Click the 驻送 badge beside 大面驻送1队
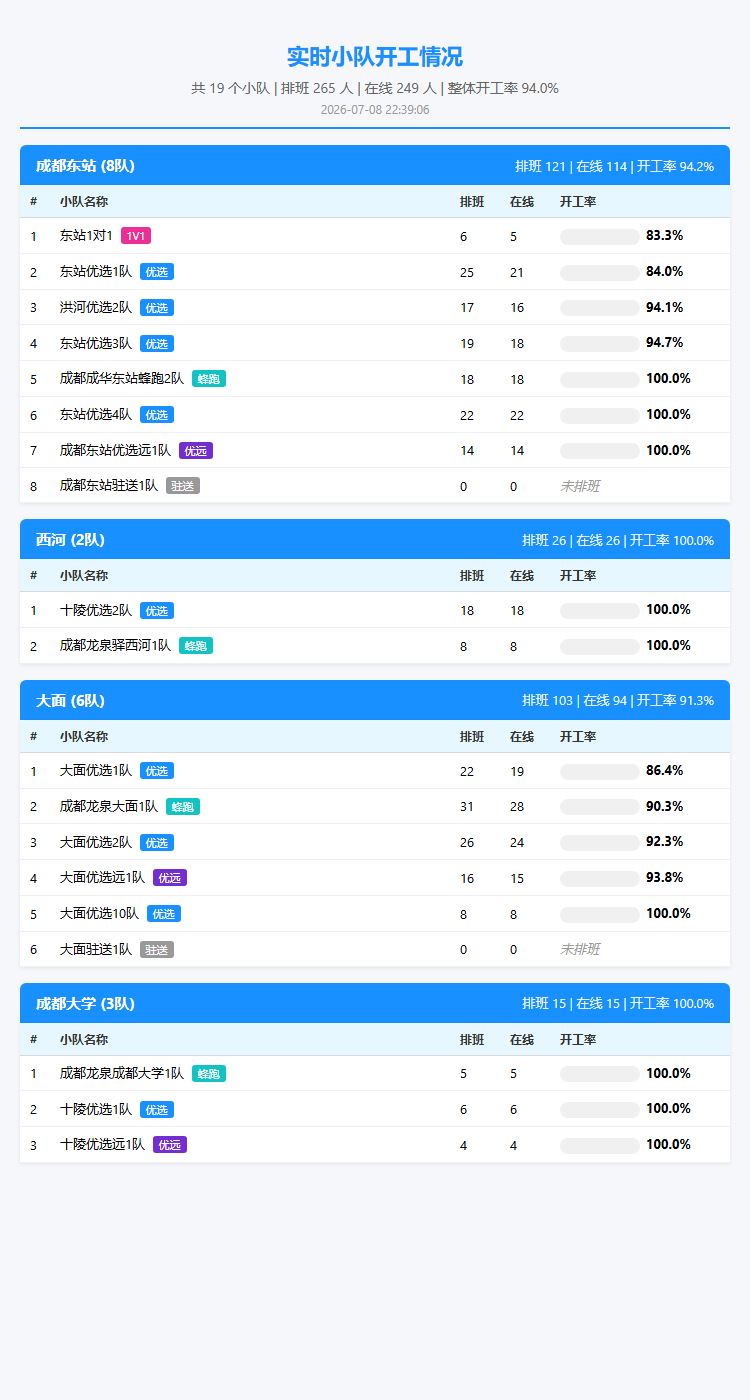The height and width of the screenshot is (1400, 750). tap(157, 950)
